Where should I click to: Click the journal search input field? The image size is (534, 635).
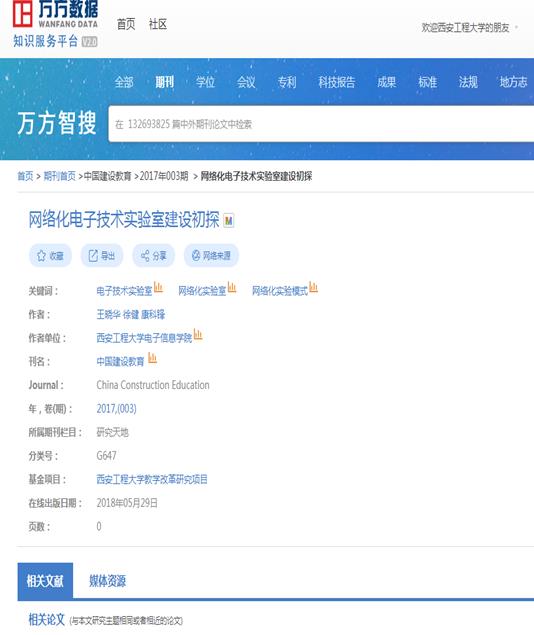321,124
